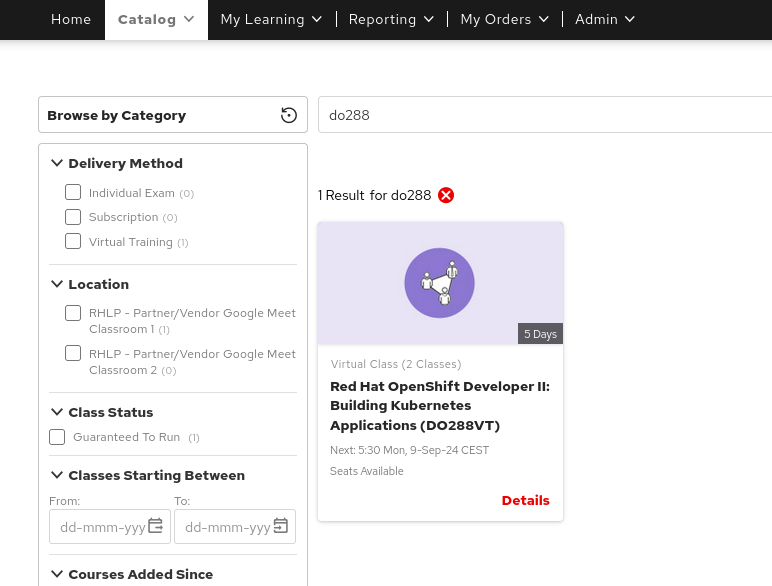Open the My Learning dropdown menu

click(x=271, y=19)
